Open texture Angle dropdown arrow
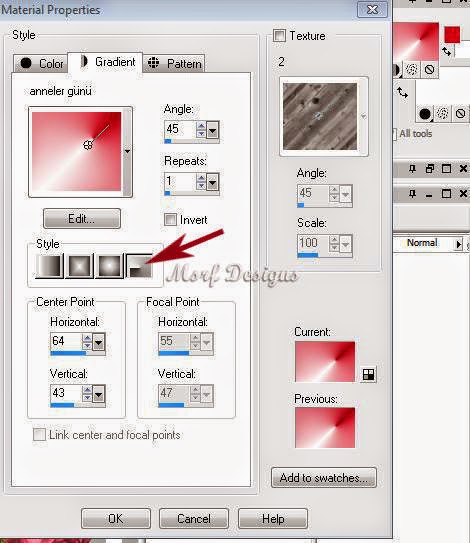 click(345, 195)
